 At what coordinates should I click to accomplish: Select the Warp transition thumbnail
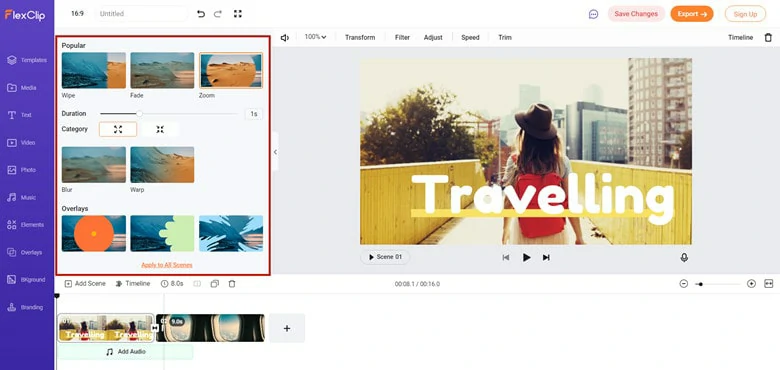[x=162, y=165]
